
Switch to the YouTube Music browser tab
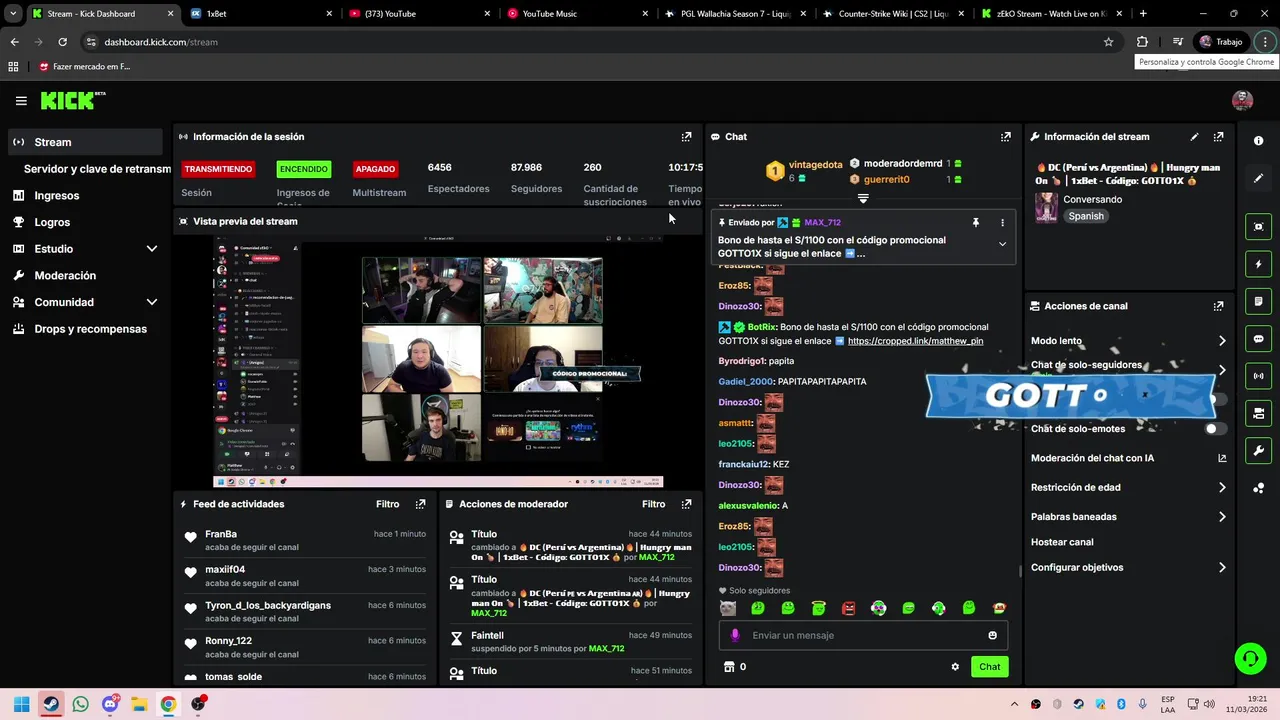tap(579, 14)
